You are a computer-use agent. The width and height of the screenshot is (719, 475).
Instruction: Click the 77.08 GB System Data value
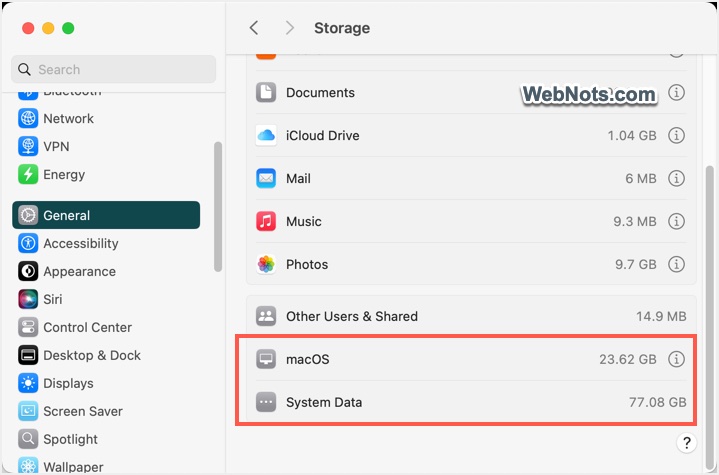(x=658, y=402)
